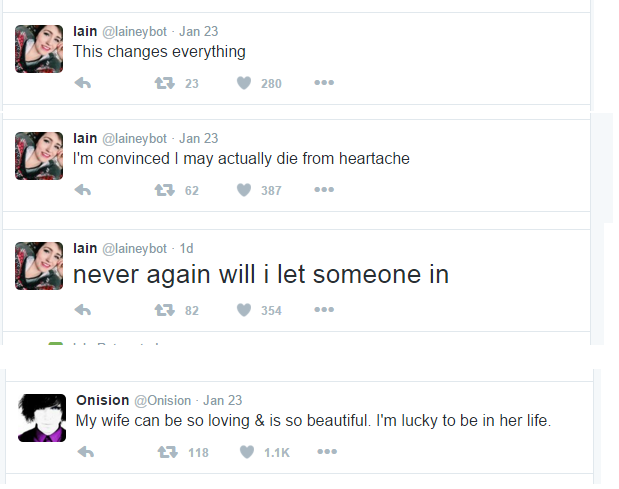Like the 'die from heartache' tweet
The image size is (619, 489).
[x=244, y=190]
